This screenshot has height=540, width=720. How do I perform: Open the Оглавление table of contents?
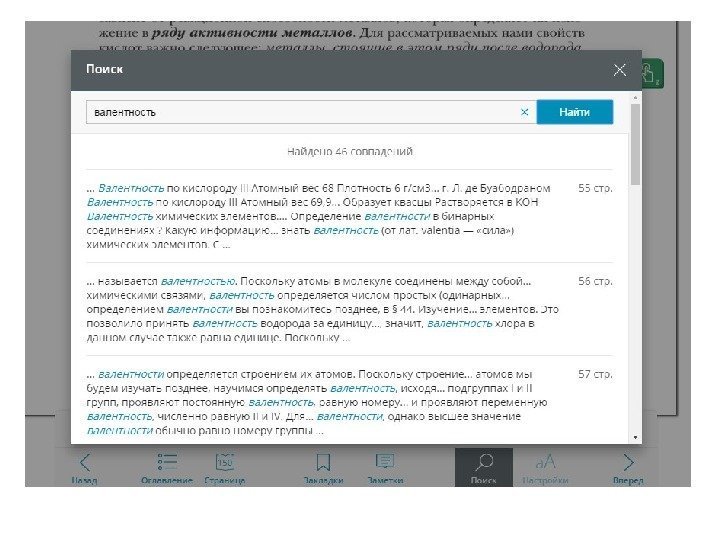pyautogui.click(x=167, y=468)
